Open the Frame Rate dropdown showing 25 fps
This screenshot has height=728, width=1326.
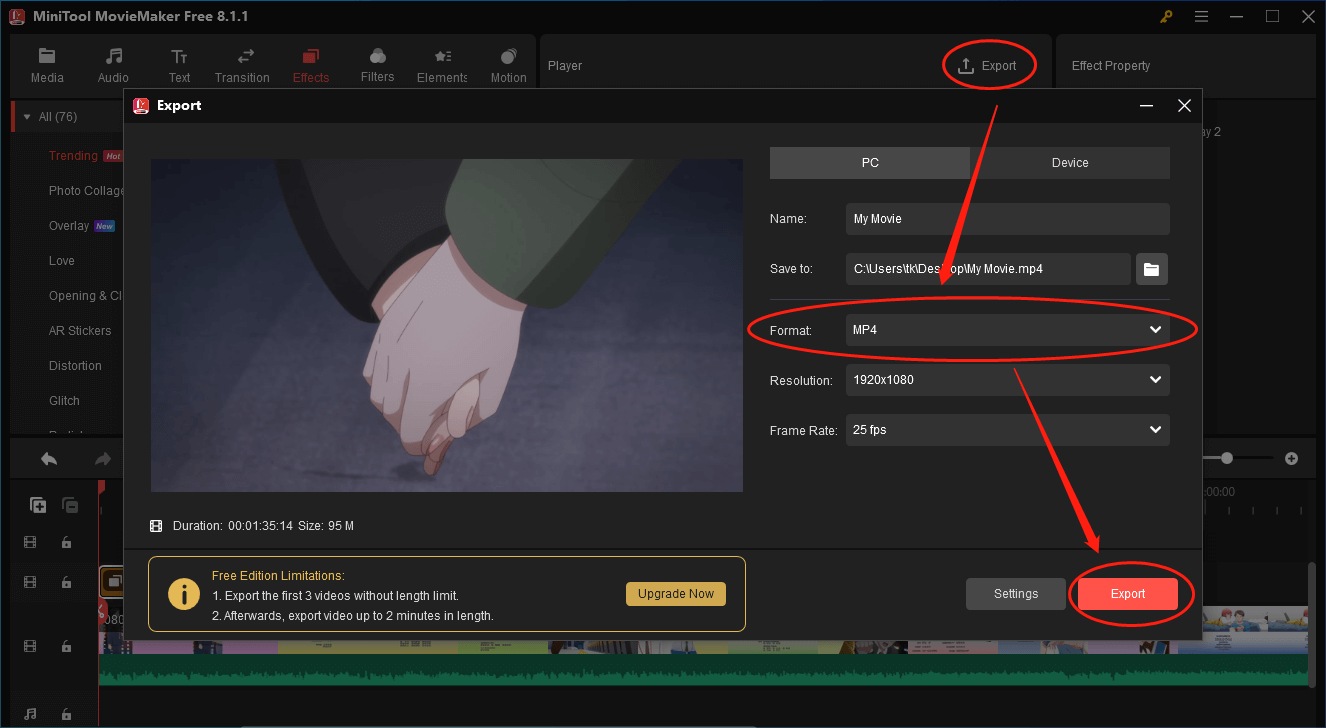click(x=1007, y=430)
